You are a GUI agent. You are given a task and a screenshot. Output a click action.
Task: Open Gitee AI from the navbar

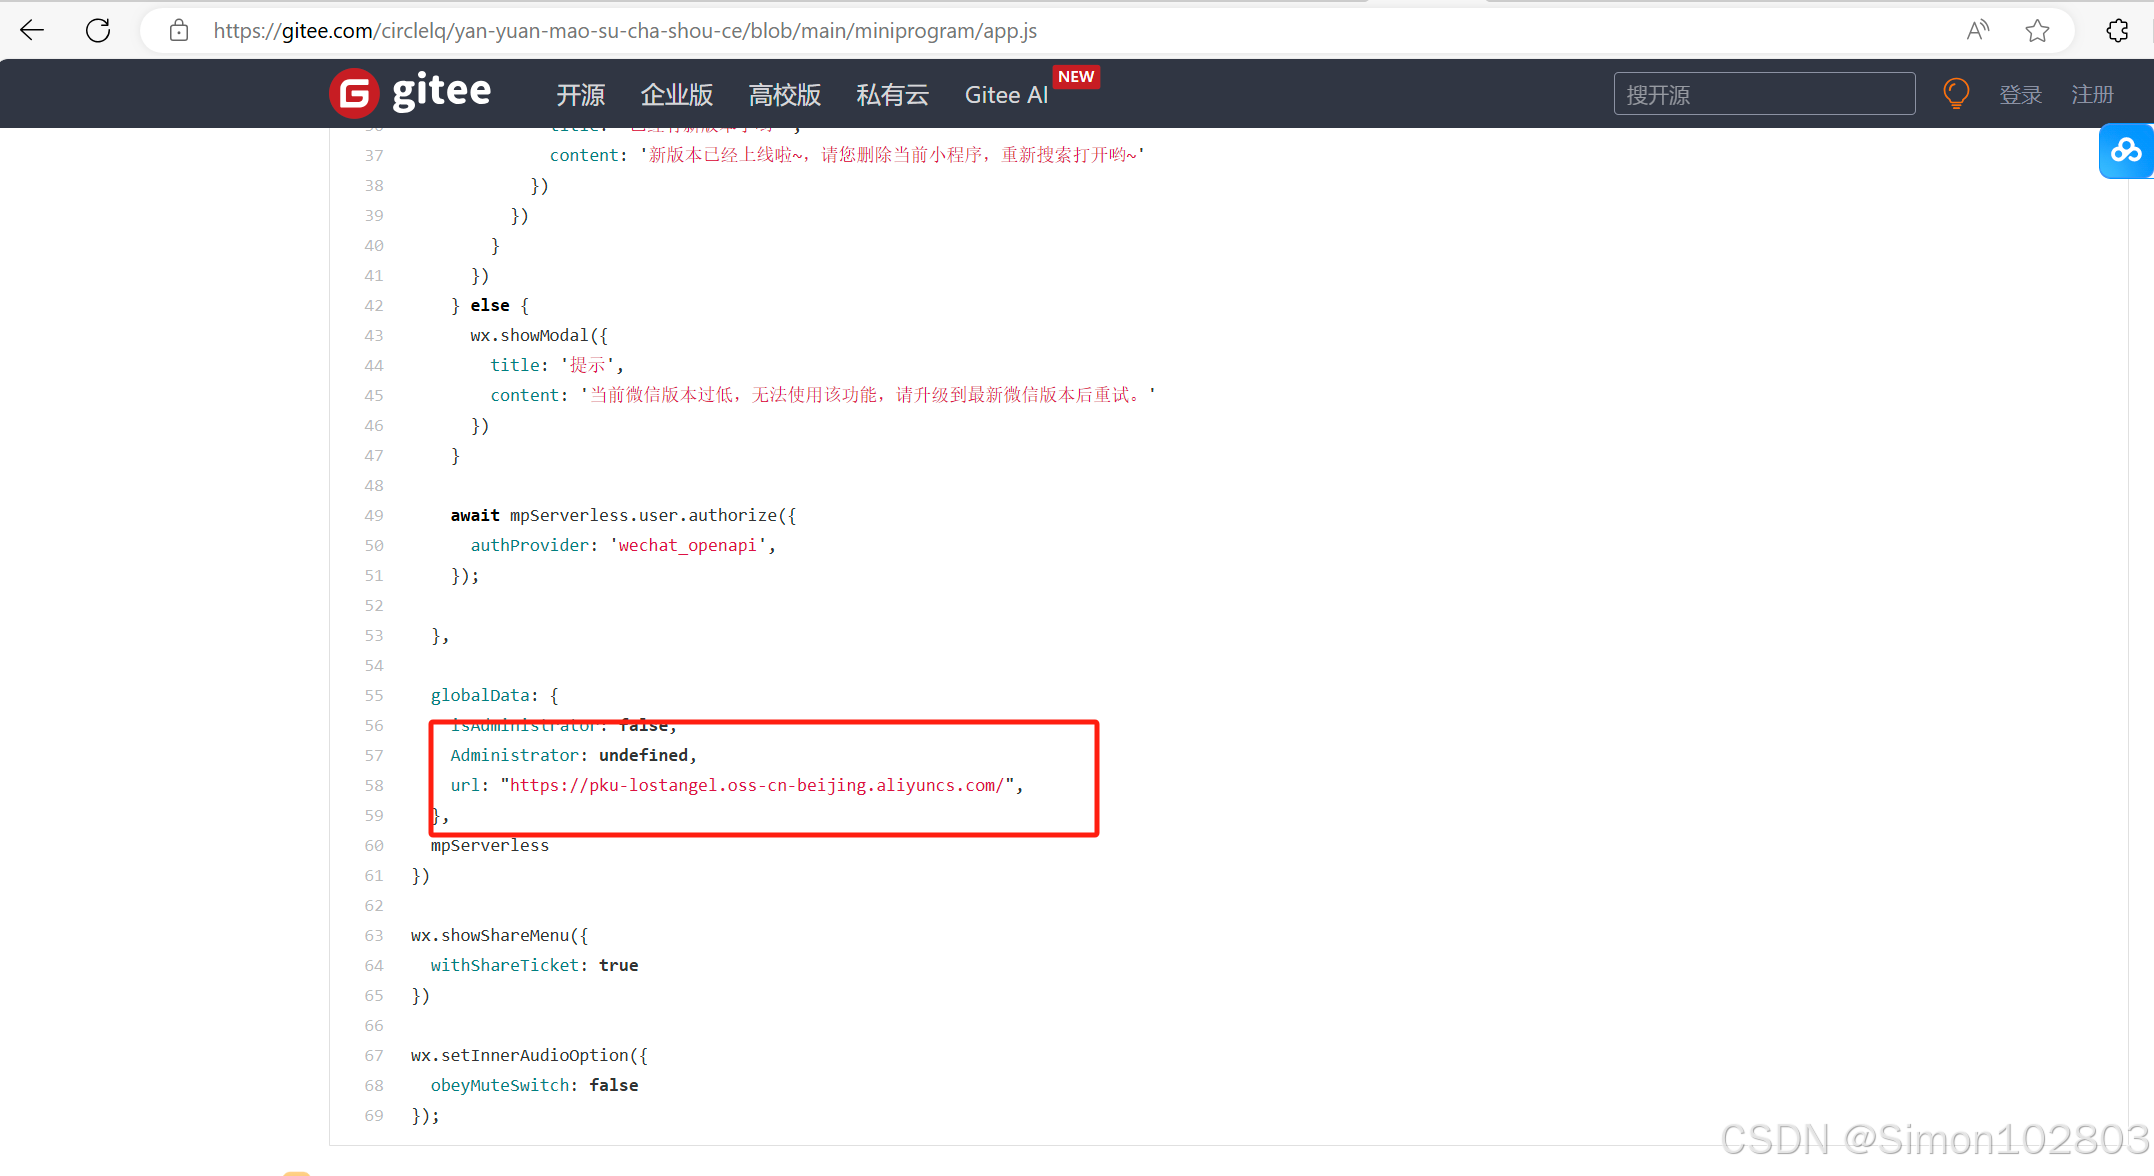[x=1006, y=95]
